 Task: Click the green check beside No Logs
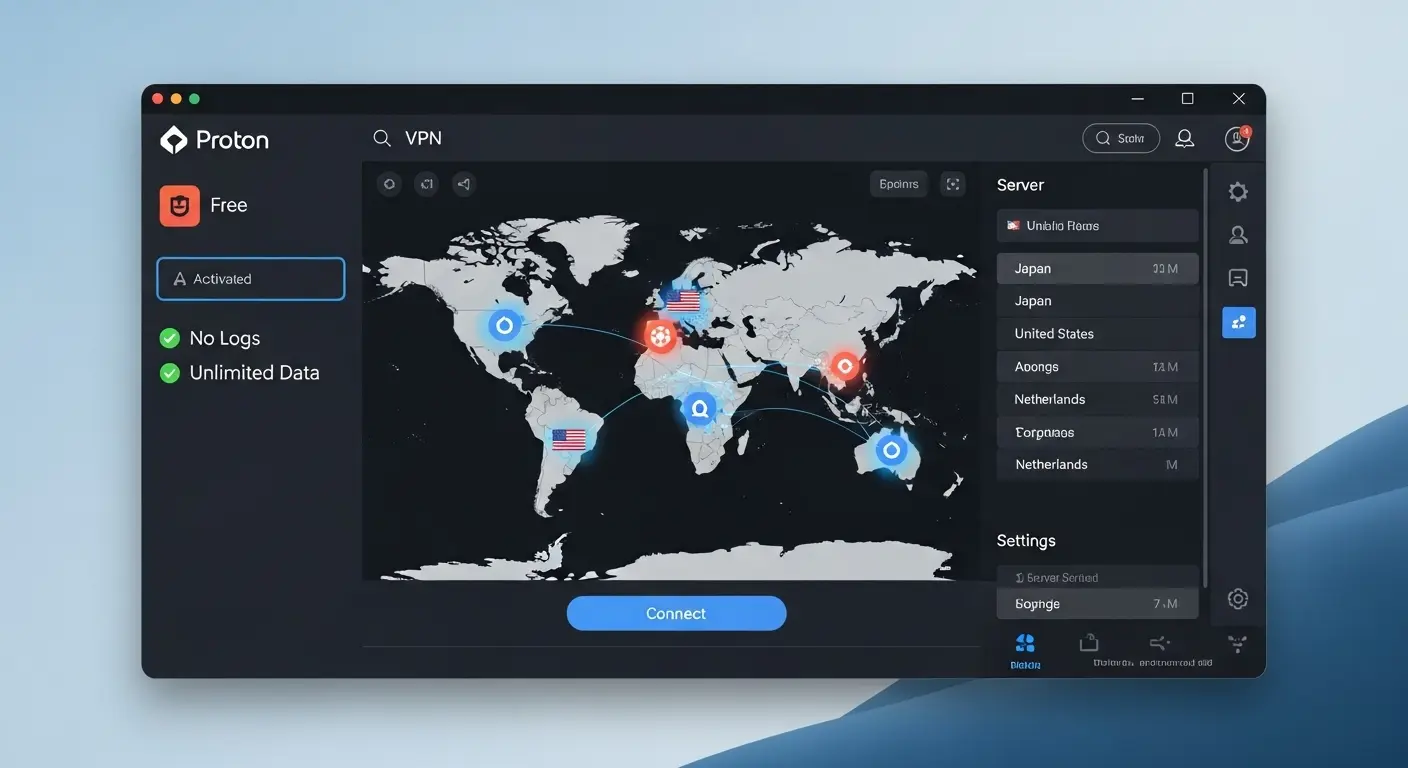pyautogui.click(x=170, y=338)
